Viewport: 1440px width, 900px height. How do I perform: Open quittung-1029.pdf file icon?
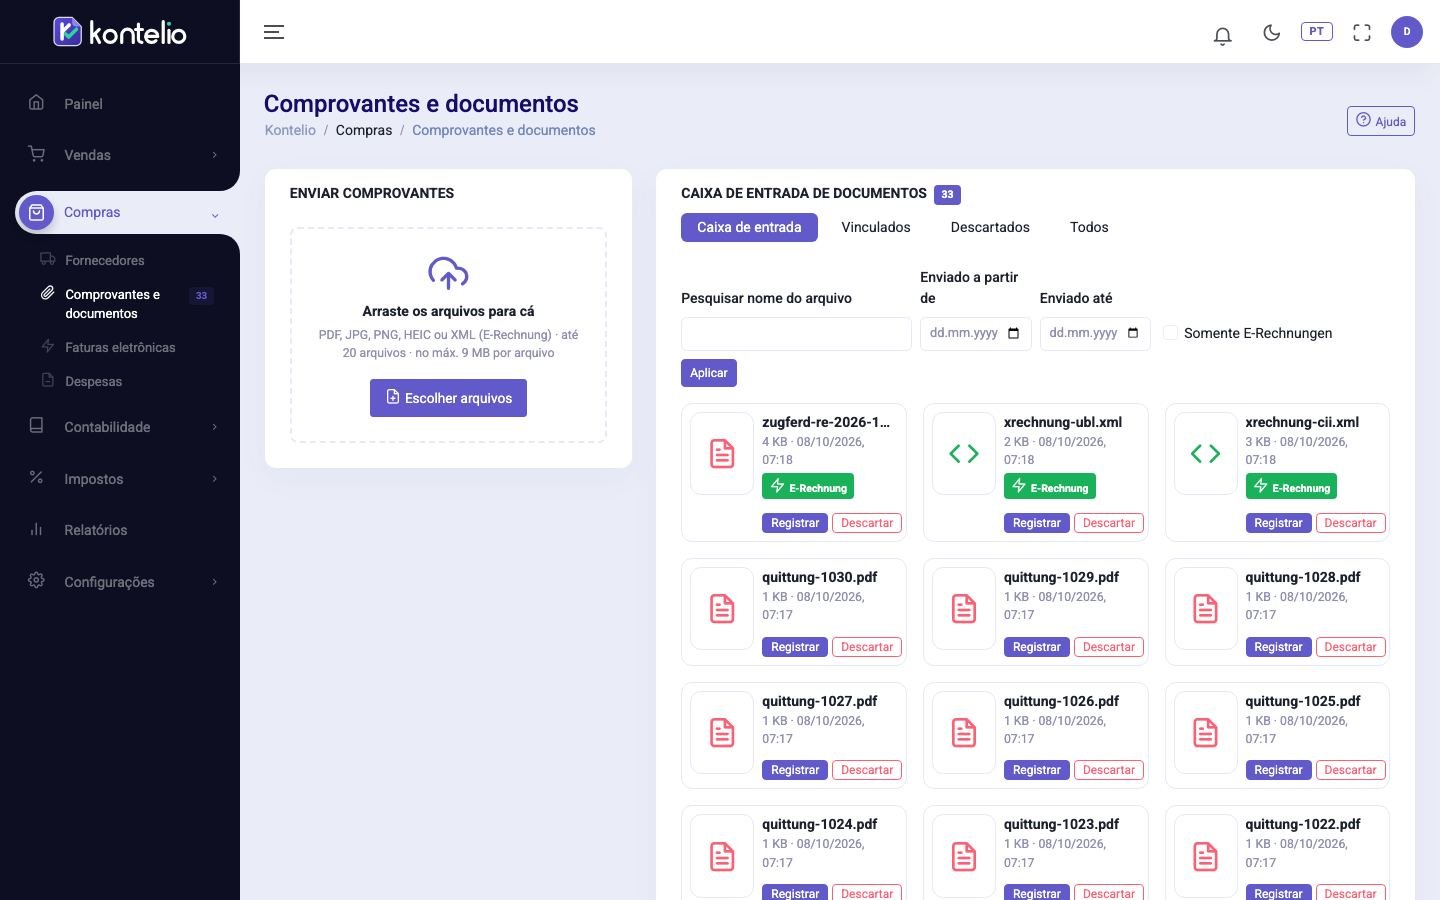point(964,608)
